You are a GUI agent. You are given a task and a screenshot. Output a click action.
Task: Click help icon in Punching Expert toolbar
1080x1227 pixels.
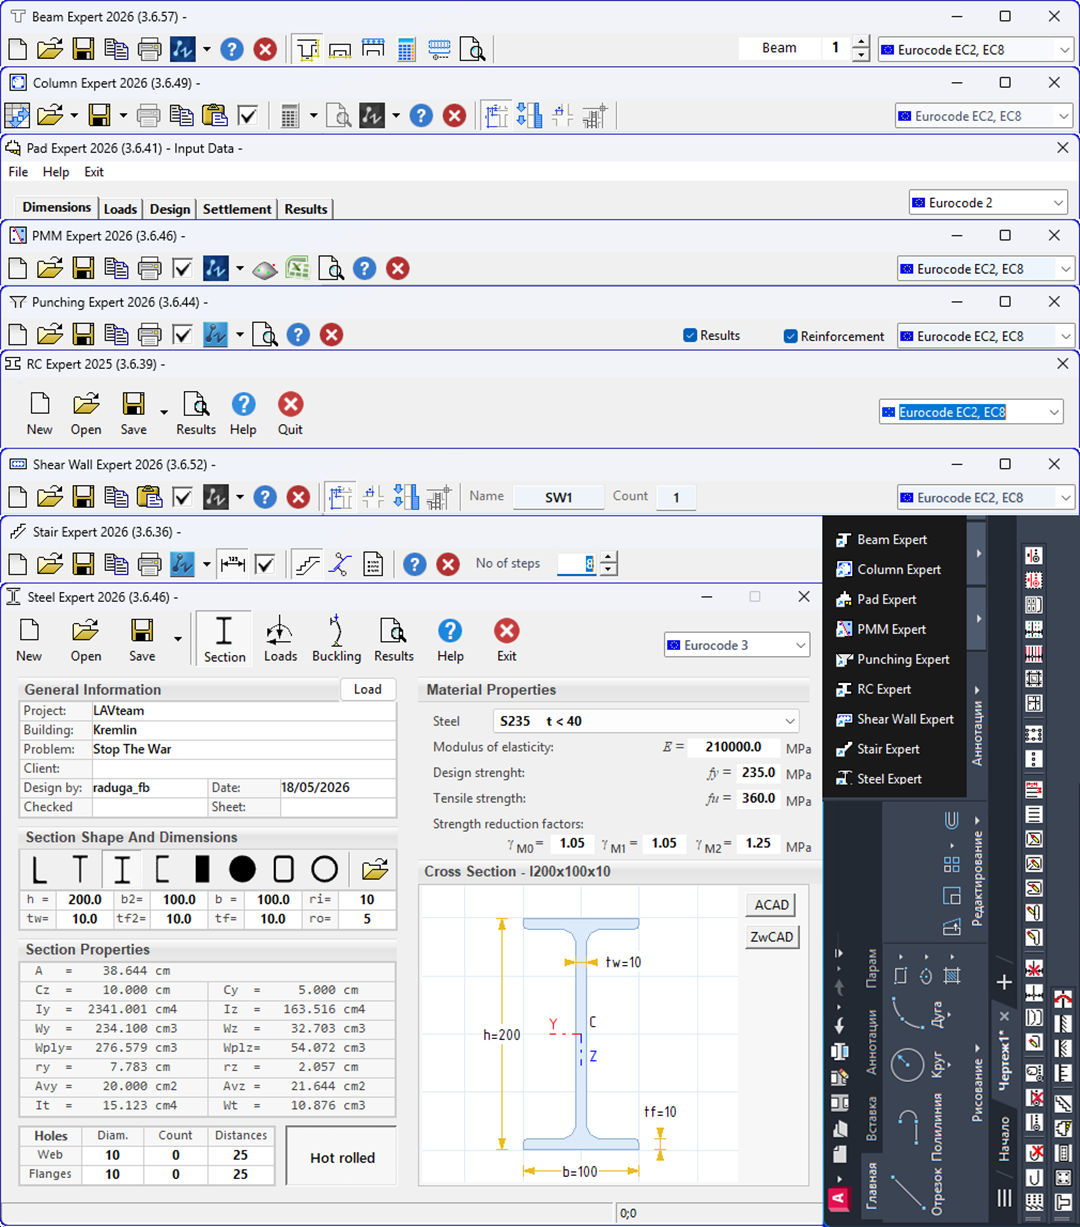[x=298, y=335]
